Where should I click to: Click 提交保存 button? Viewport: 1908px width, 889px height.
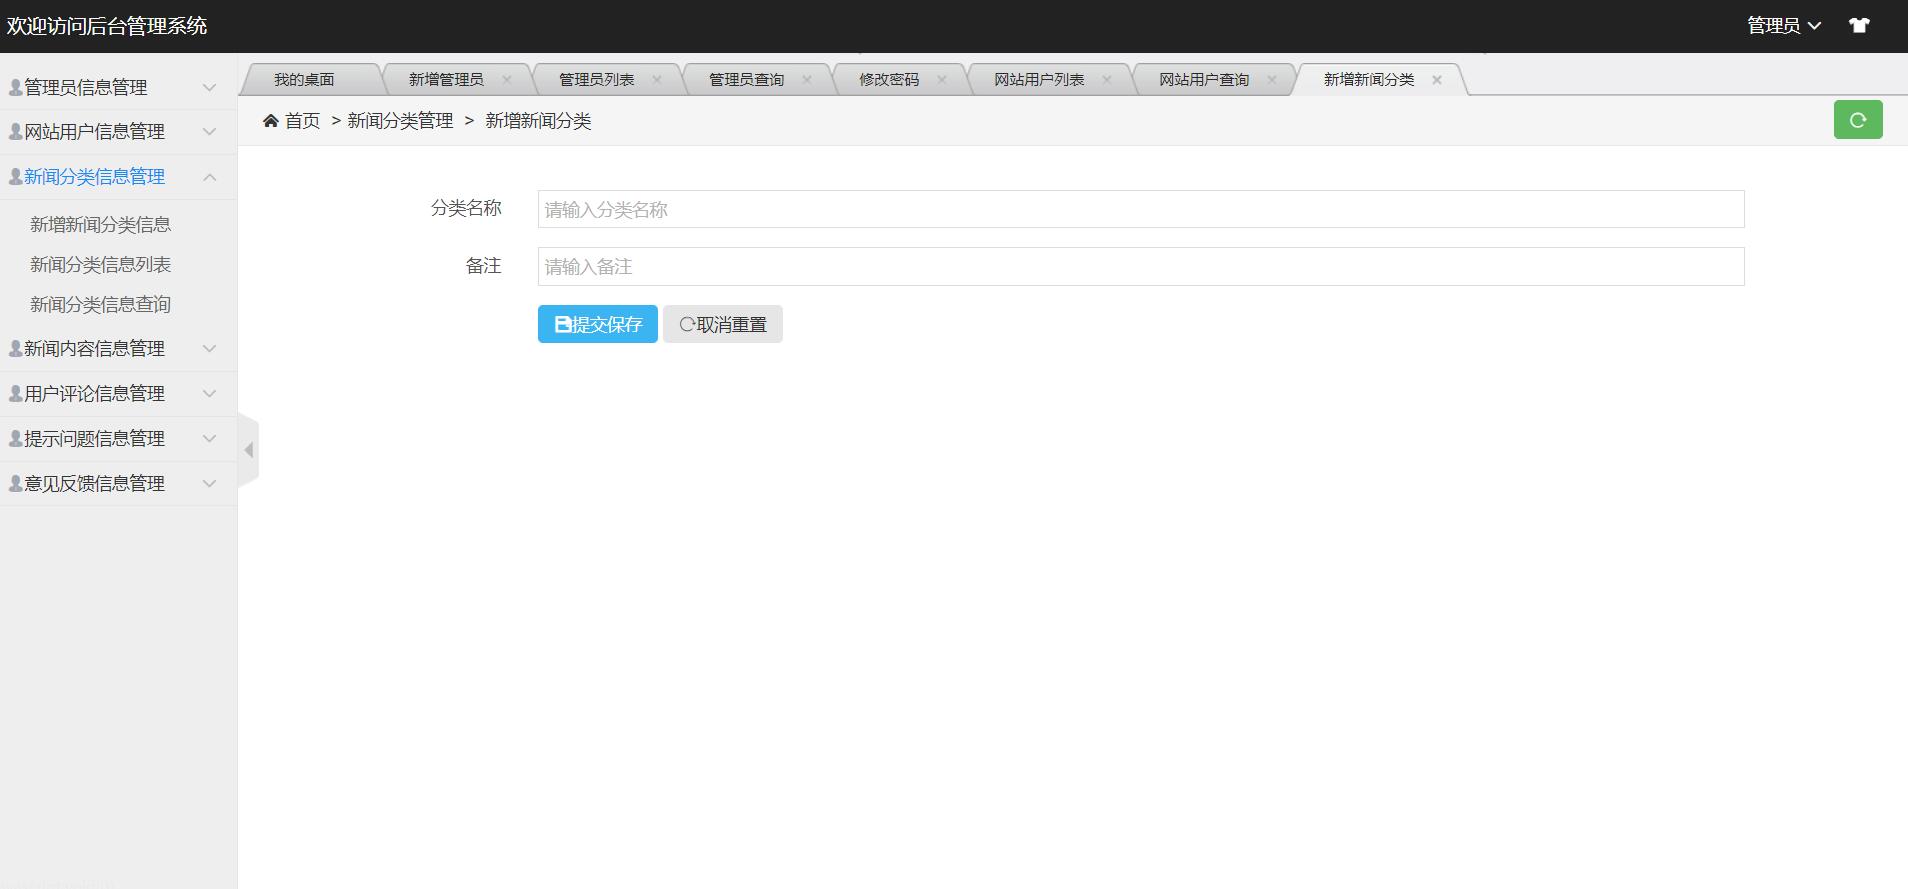pyautogui.click(x=598, y=324)
